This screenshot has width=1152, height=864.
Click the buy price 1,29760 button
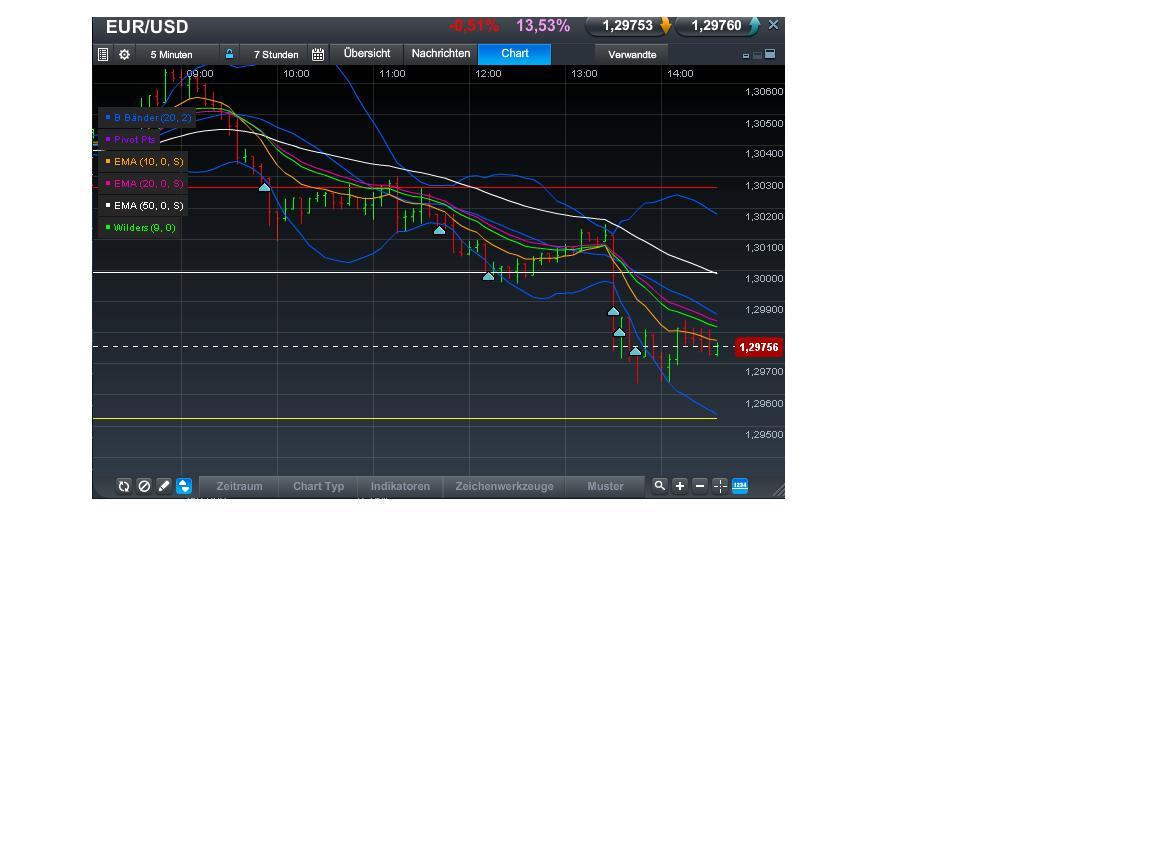tap(717, 26)
